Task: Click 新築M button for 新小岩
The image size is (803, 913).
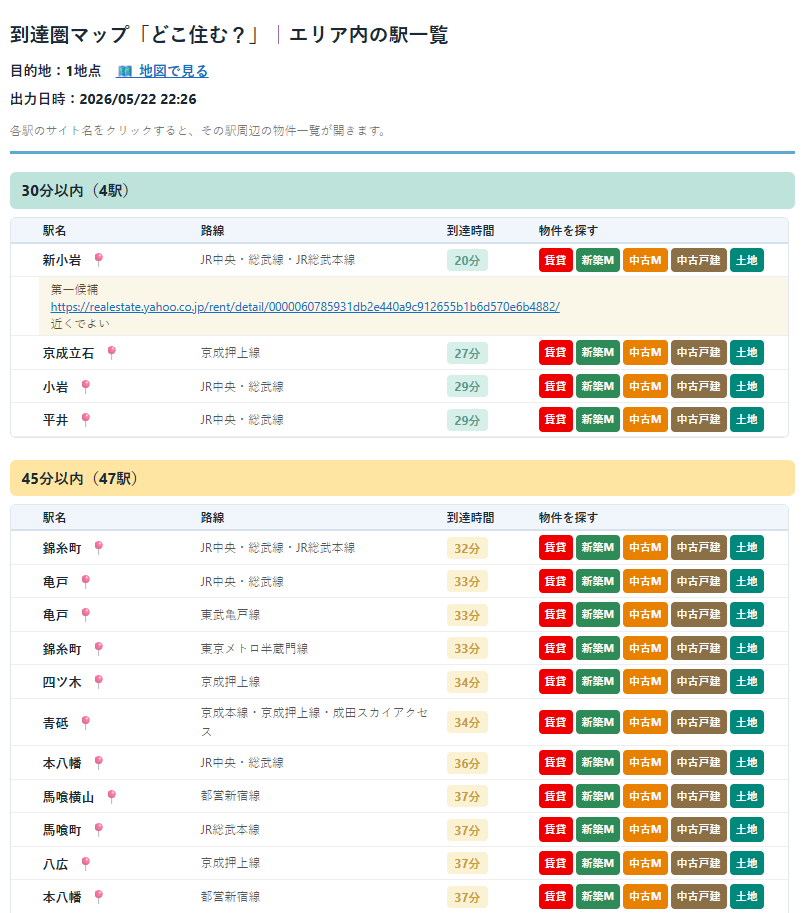Action: (597, 260)
